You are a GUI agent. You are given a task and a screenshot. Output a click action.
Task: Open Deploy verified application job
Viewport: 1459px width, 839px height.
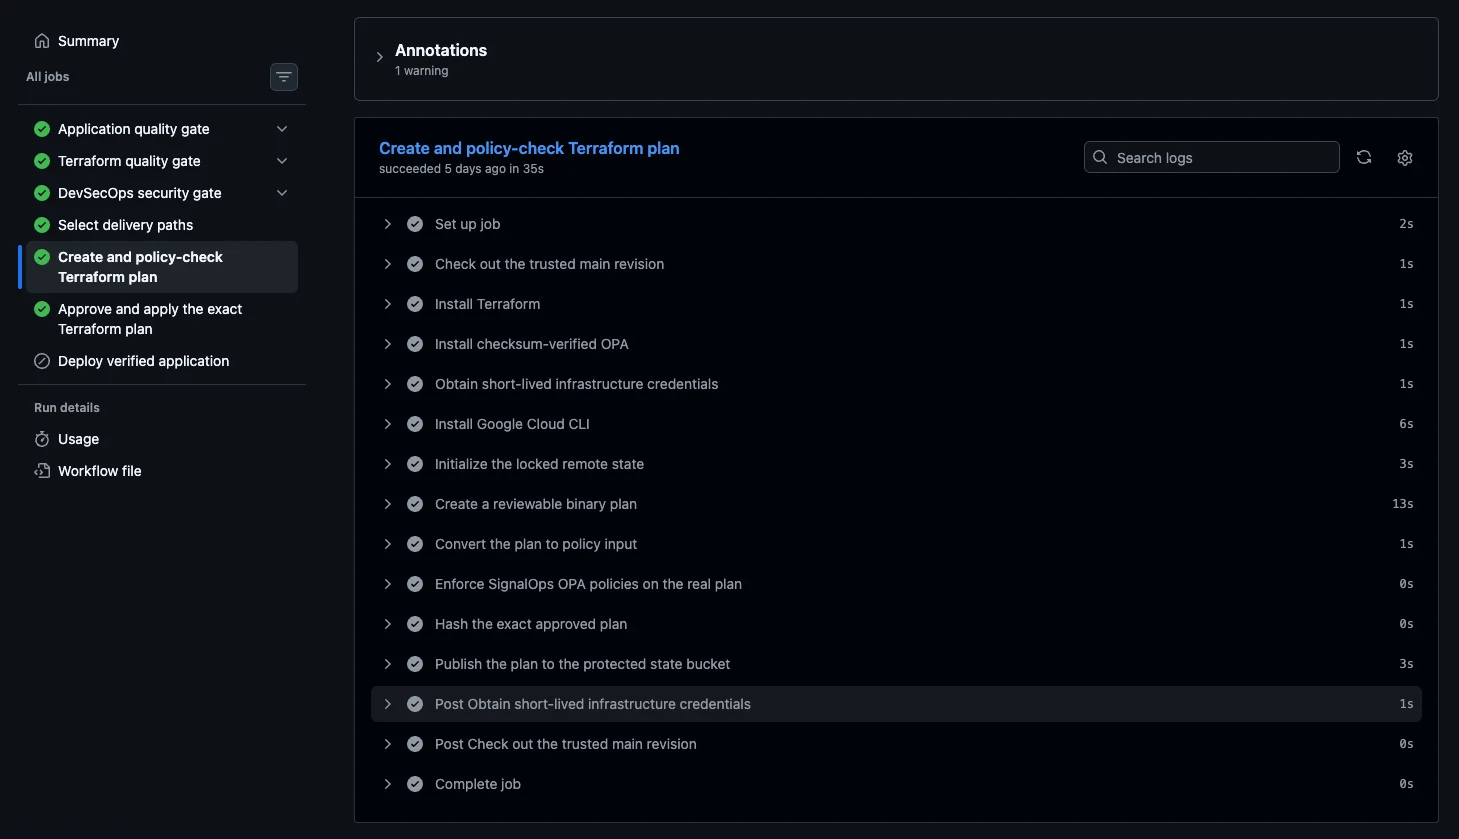click(162, 361)
